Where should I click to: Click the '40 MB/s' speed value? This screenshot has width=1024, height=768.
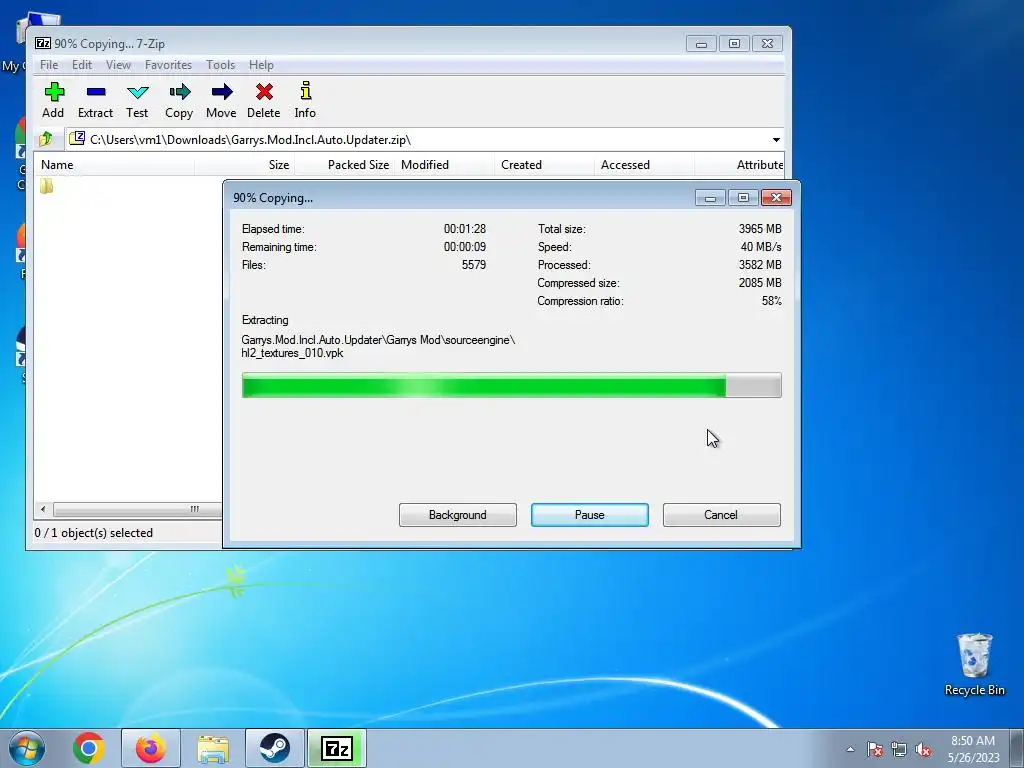click(761, 247)
